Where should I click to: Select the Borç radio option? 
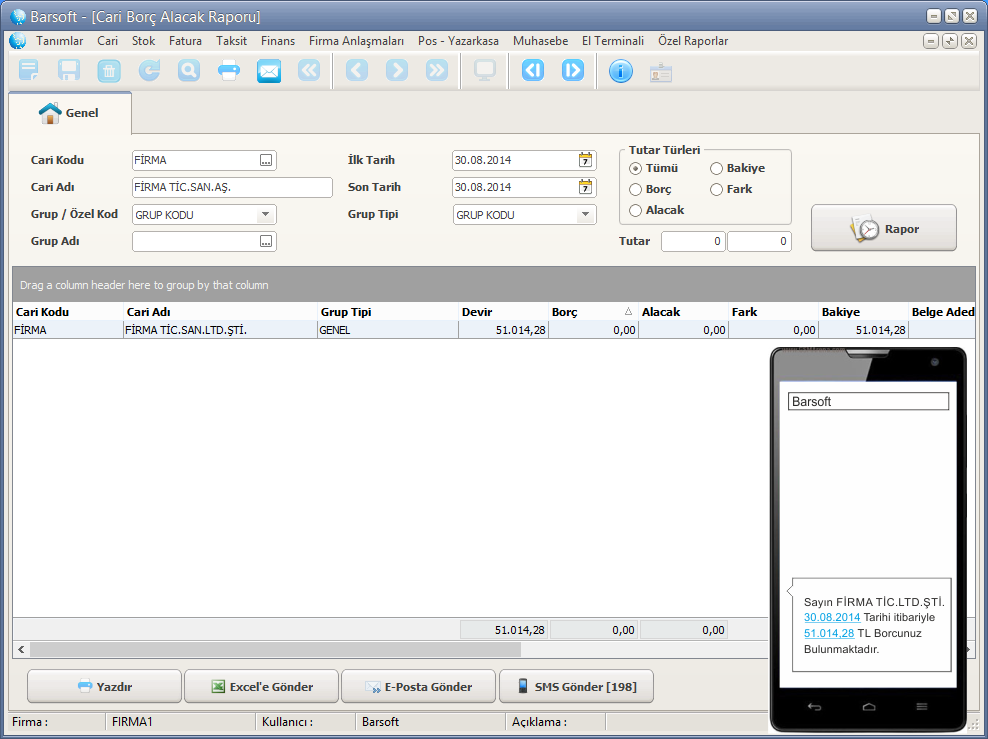click(x=636, y=189)
